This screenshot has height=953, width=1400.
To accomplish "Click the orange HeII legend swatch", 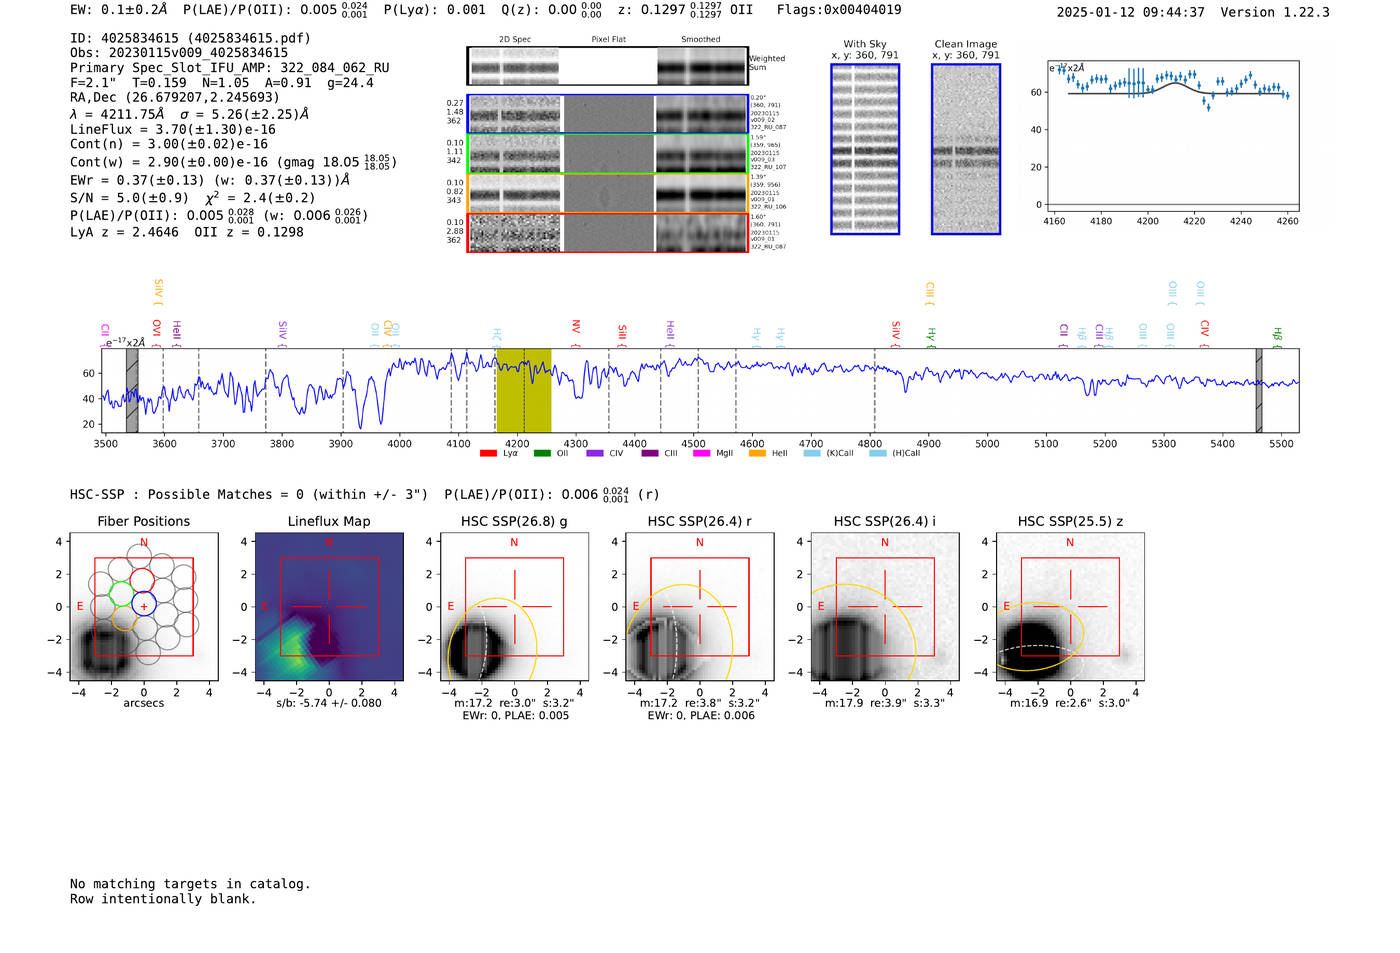I will click(757, 454).
